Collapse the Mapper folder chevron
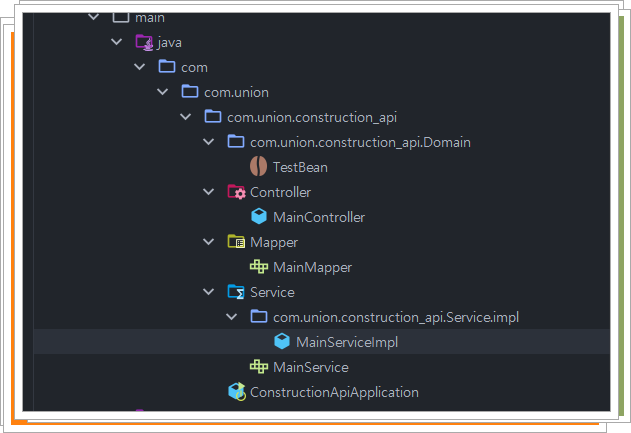Screen dimensions: 631x433 [208, 242]
